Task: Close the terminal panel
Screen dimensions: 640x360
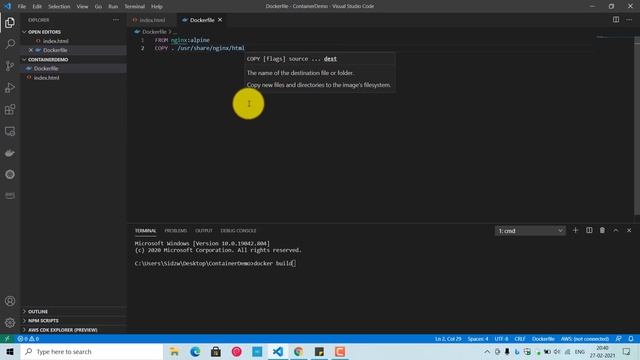Action: coord(629,231)
